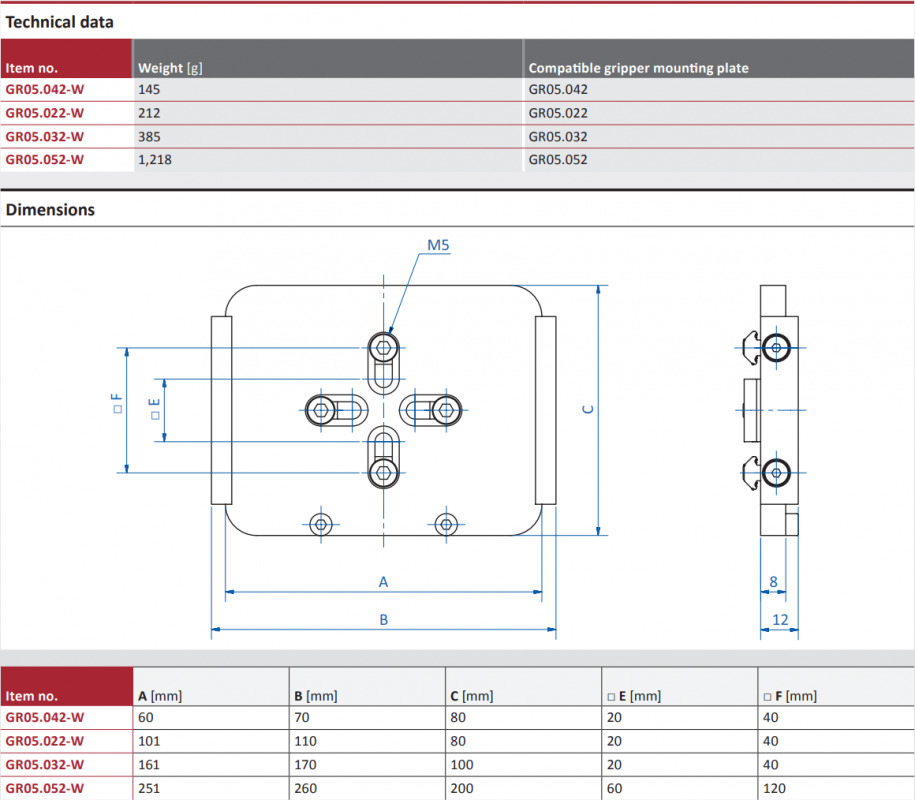The height and width of the screenshot is (800, 915).
Task: Select compatible plate GR05.042
Action: (558, 90)
